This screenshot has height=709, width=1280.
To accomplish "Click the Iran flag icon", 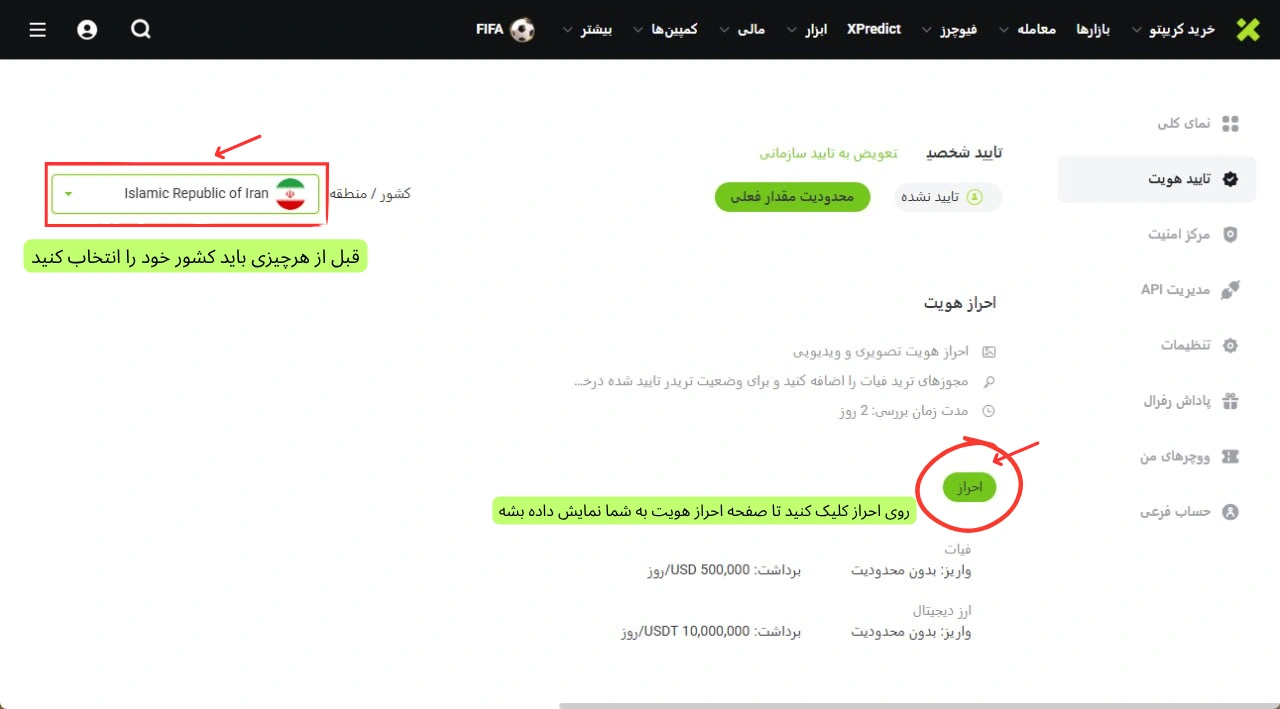I will point(290,194).
